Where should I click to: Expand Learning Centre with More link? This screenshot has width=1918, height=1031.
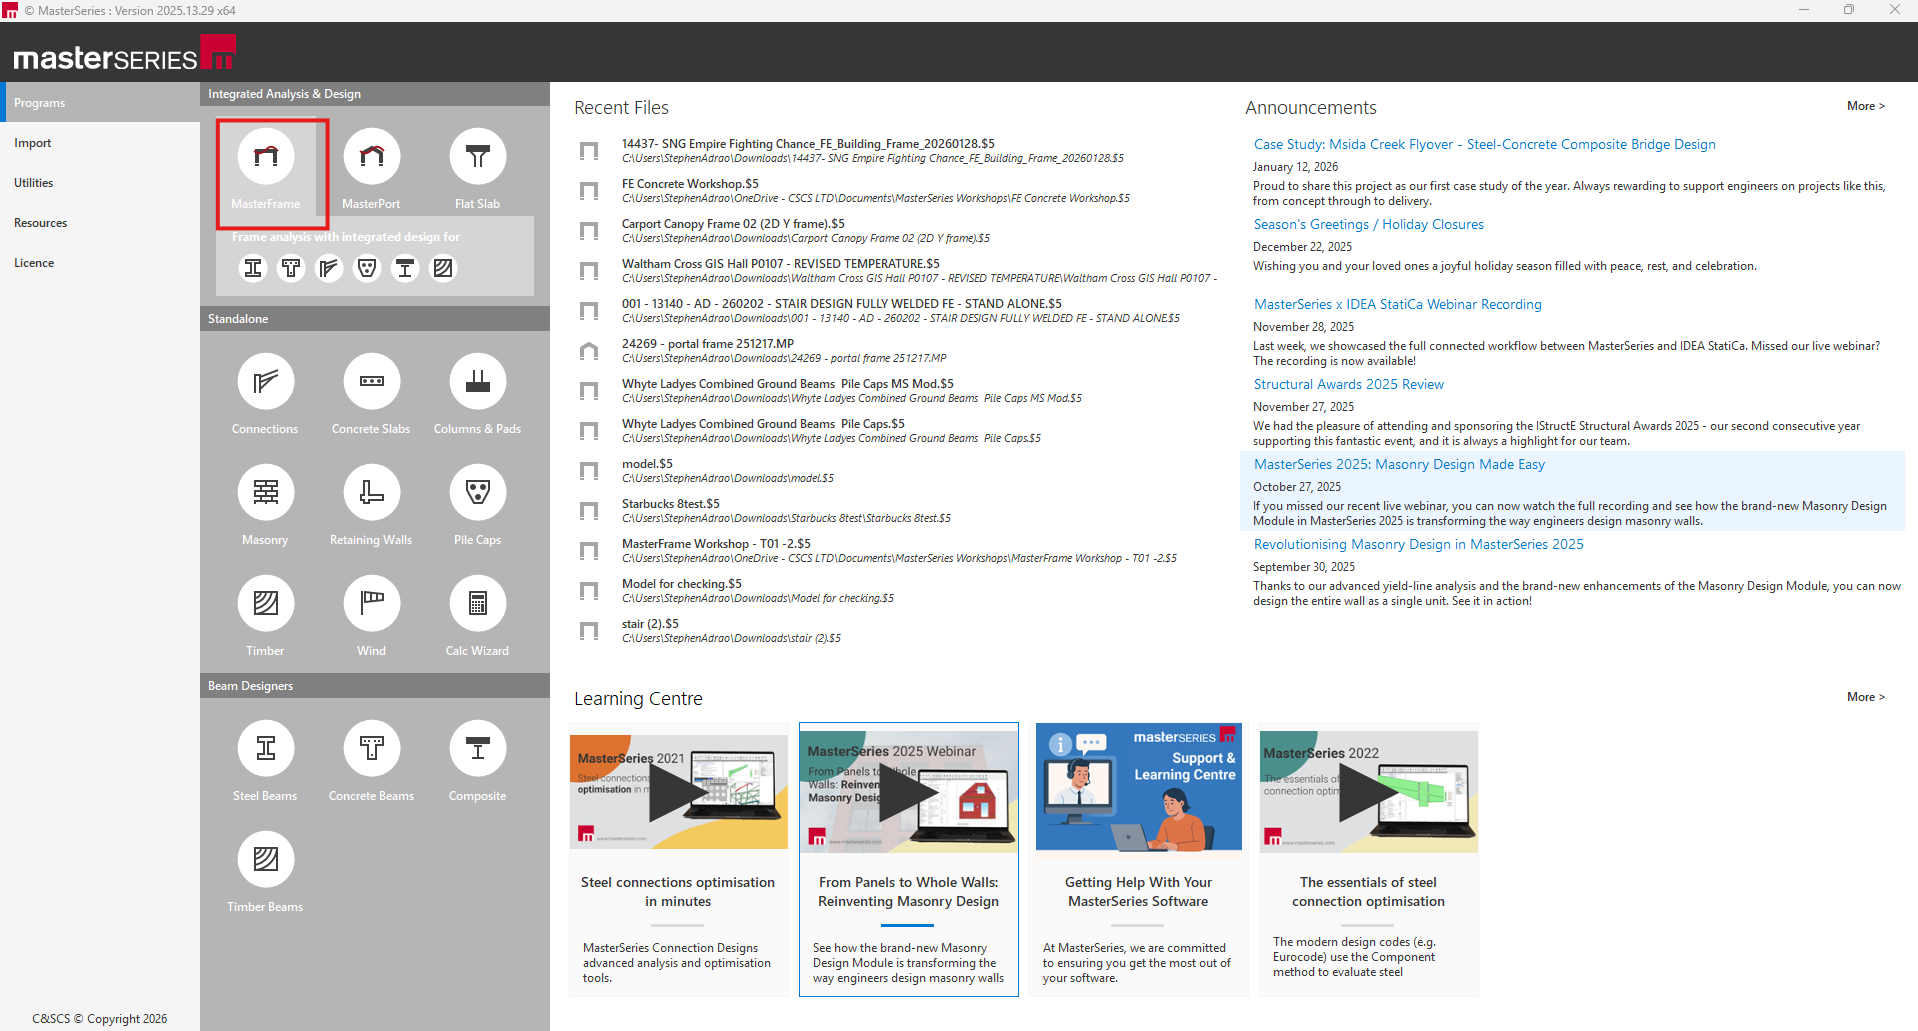tap(1865, 697)
